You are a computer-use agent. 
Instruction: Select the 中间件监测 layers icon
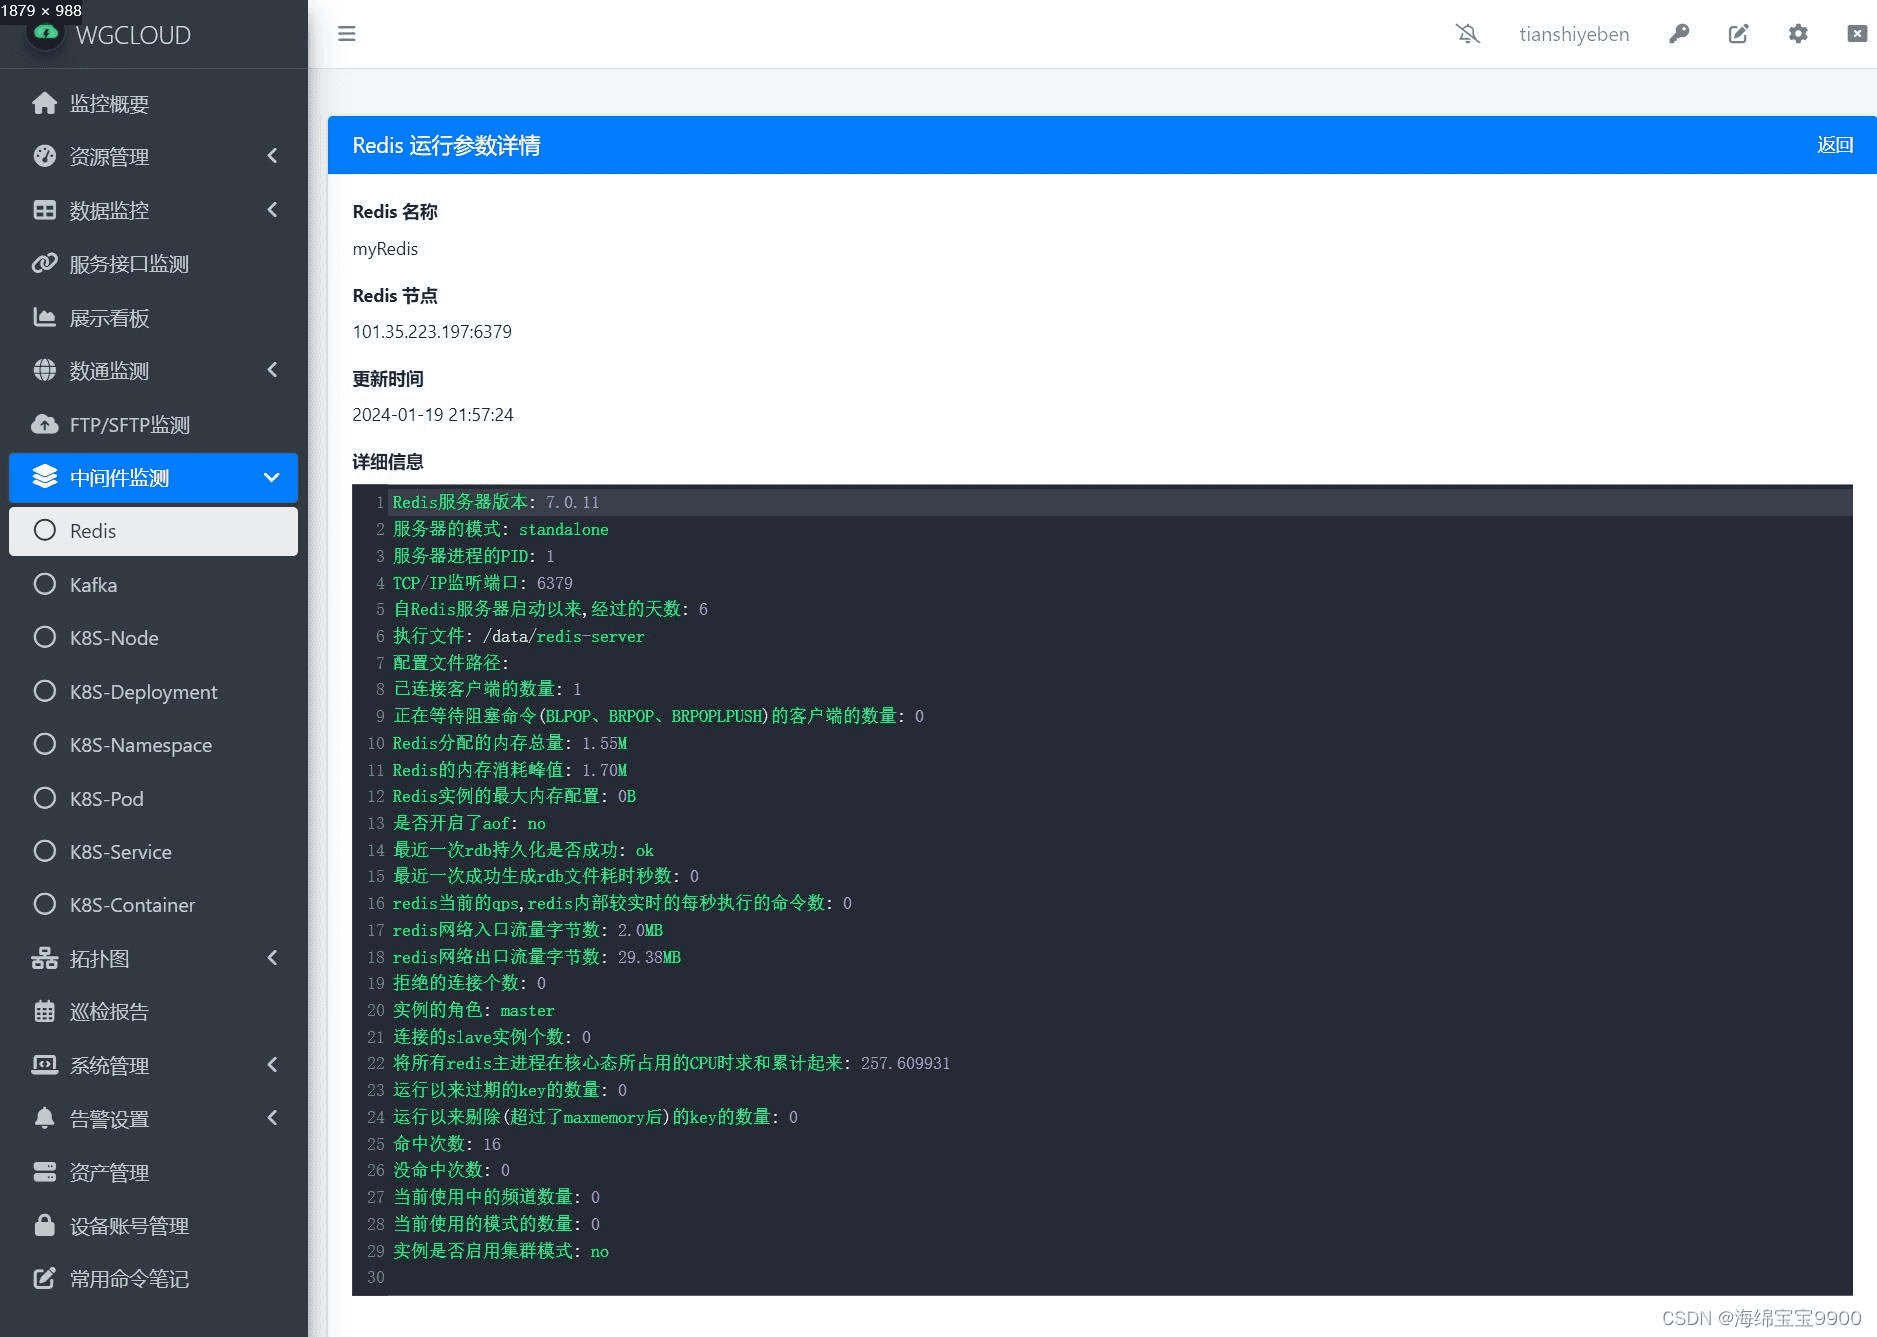click(x=44, y=477)
